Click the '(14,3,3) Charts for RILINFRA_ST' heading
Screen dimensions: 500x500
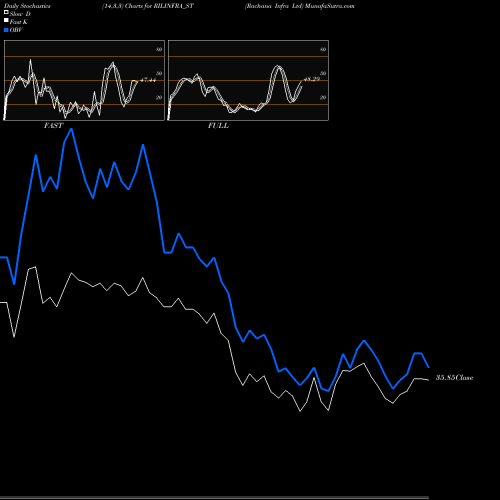[148, 6]
